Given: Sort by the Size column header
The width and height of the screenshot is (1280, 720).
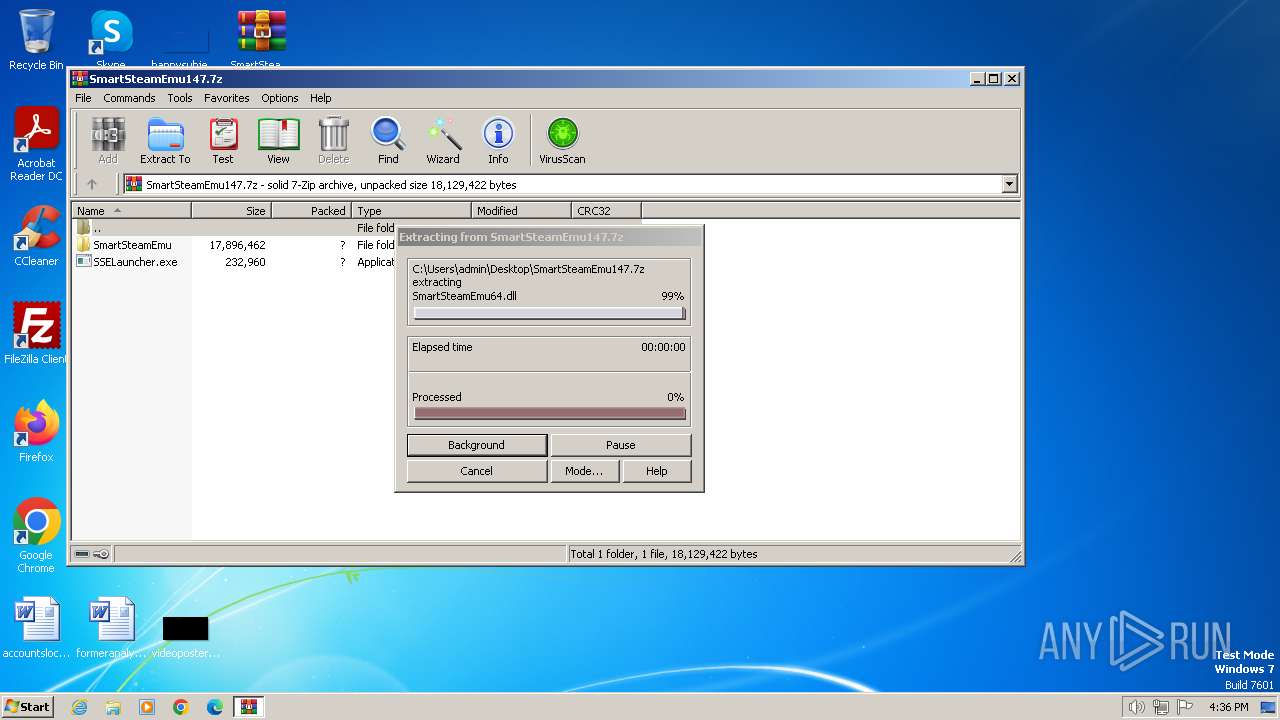Looking at the screenshot, I should (x=231, y=210).
